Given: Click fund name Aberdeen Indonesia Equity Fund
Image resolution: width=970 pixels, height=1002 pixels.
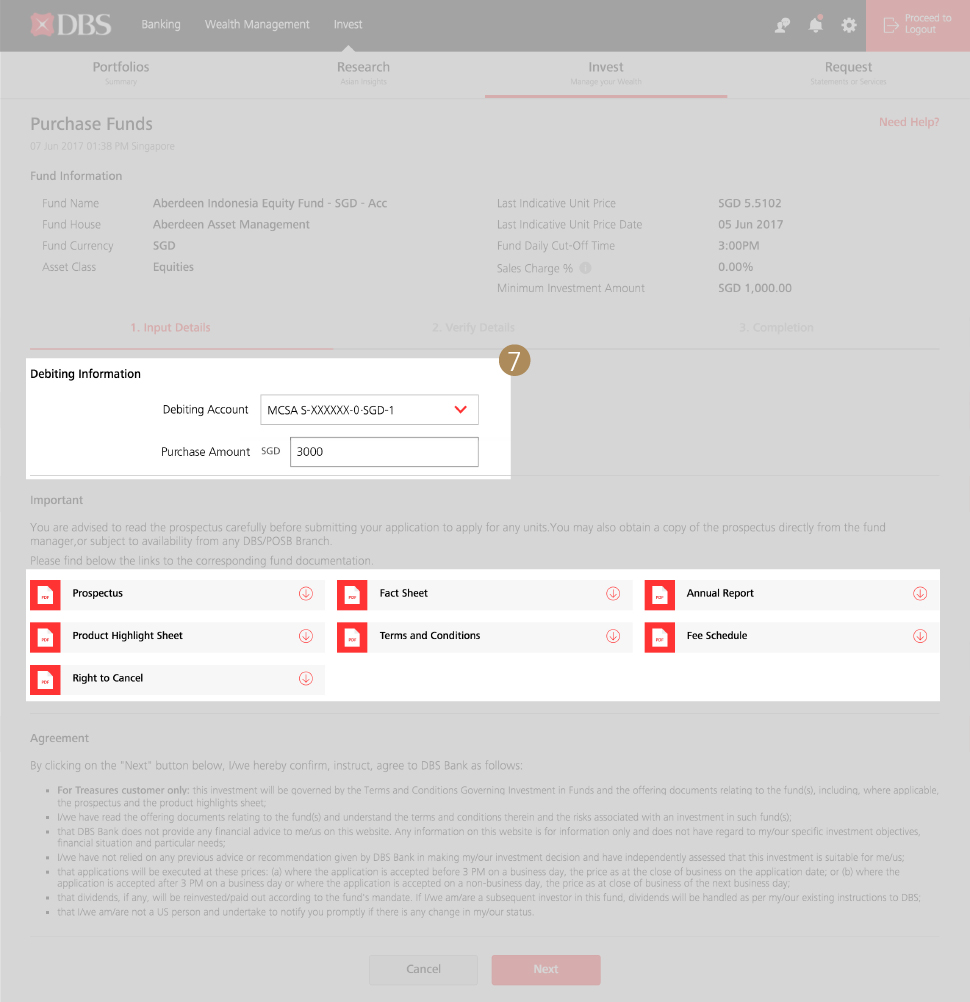Looking at the screenshot, I should point(270,203).
